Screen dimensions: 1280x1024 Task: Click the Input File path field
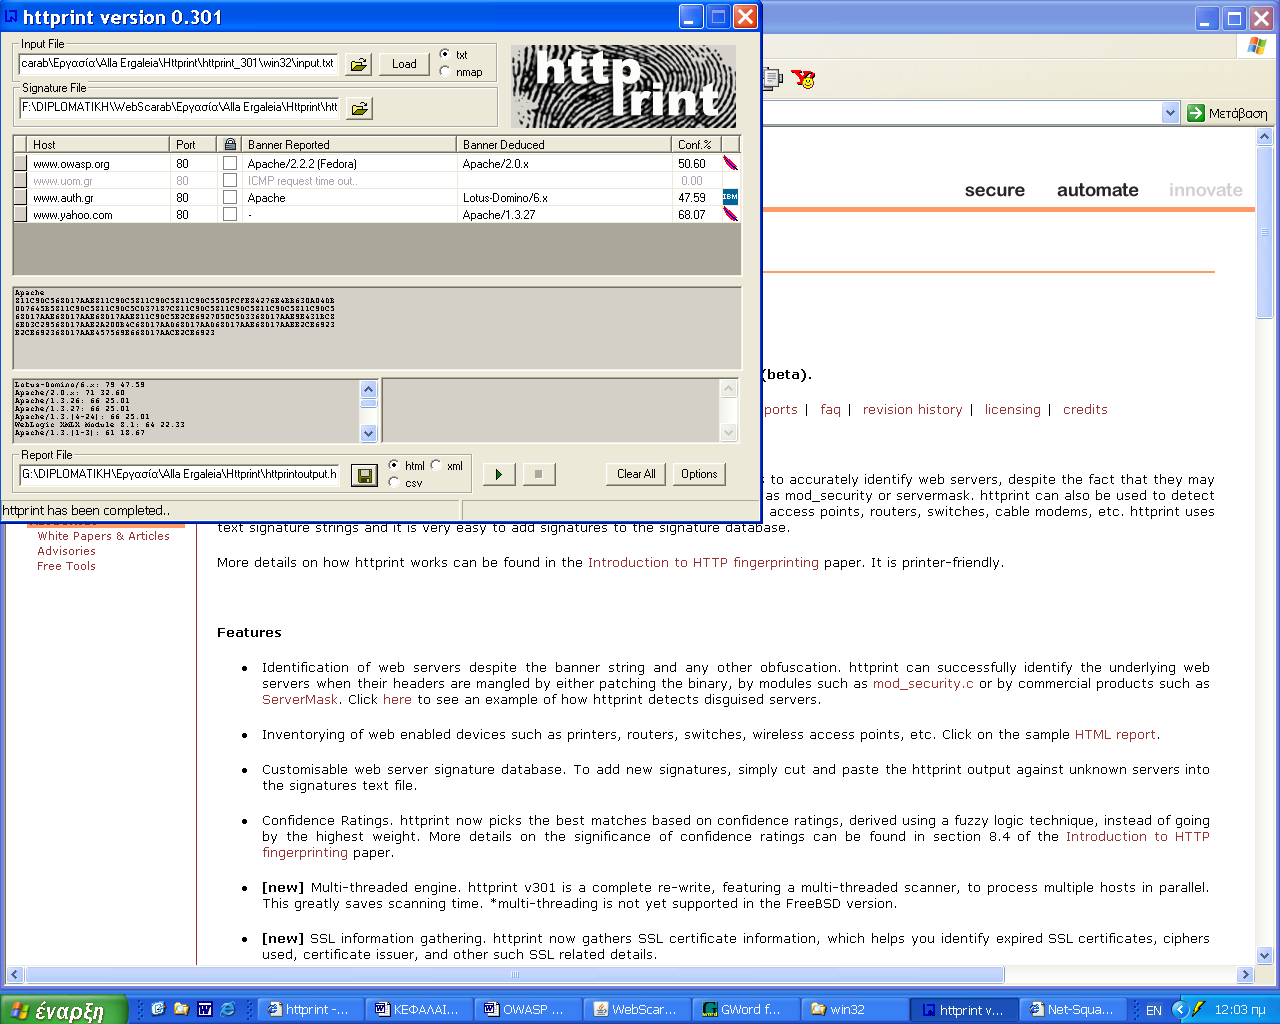click(x=179, y=63)
